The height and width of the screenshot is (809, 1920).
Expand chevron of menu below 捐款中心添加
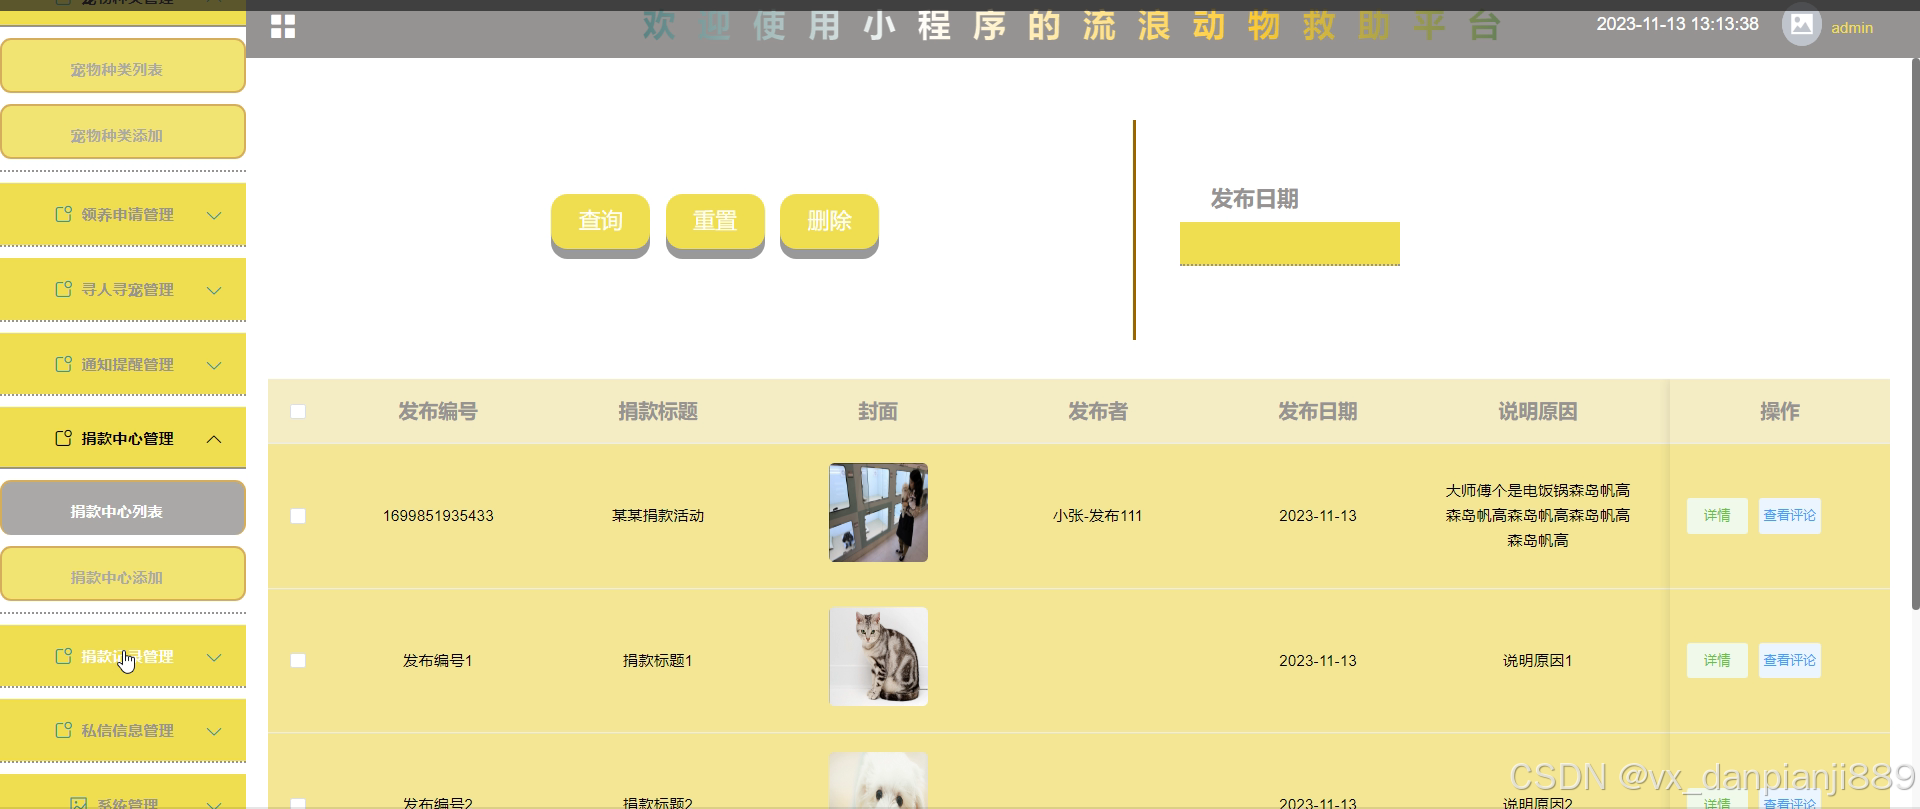click(x=214, y=657)
